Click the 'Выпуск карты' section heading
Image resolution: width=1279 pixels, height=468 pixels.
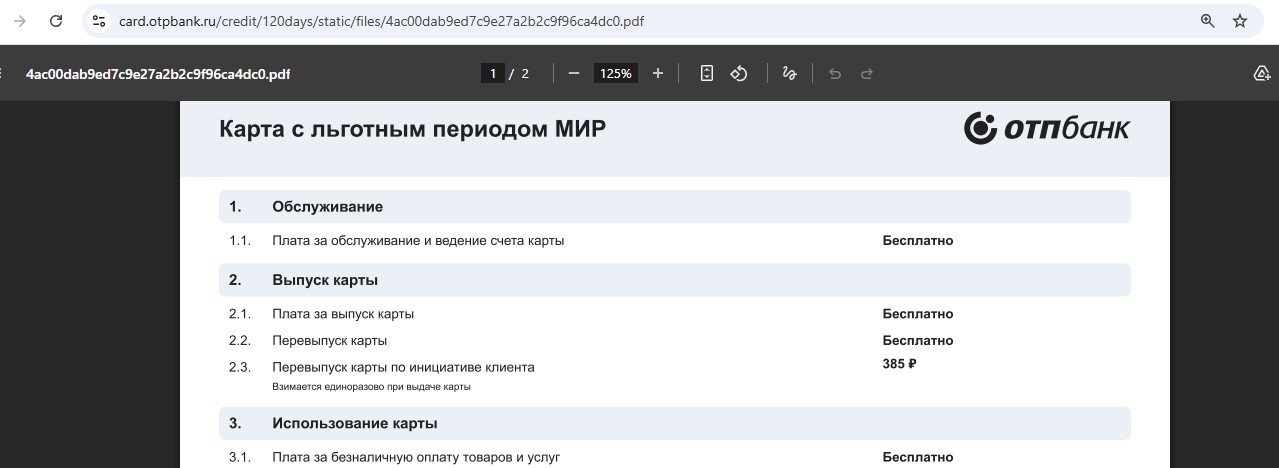(324, 280)
